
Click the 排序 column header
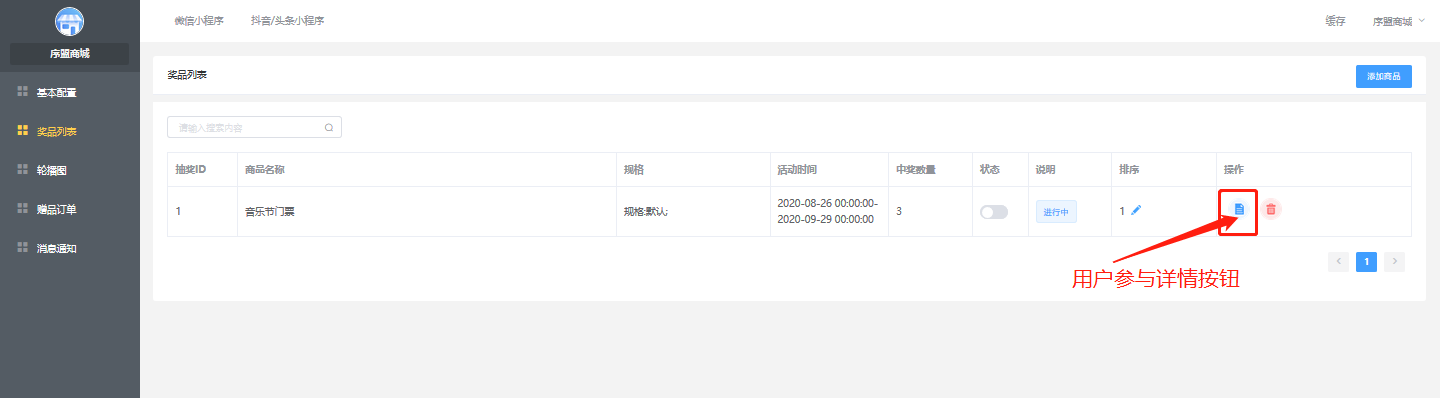[x=1129, y=169]
